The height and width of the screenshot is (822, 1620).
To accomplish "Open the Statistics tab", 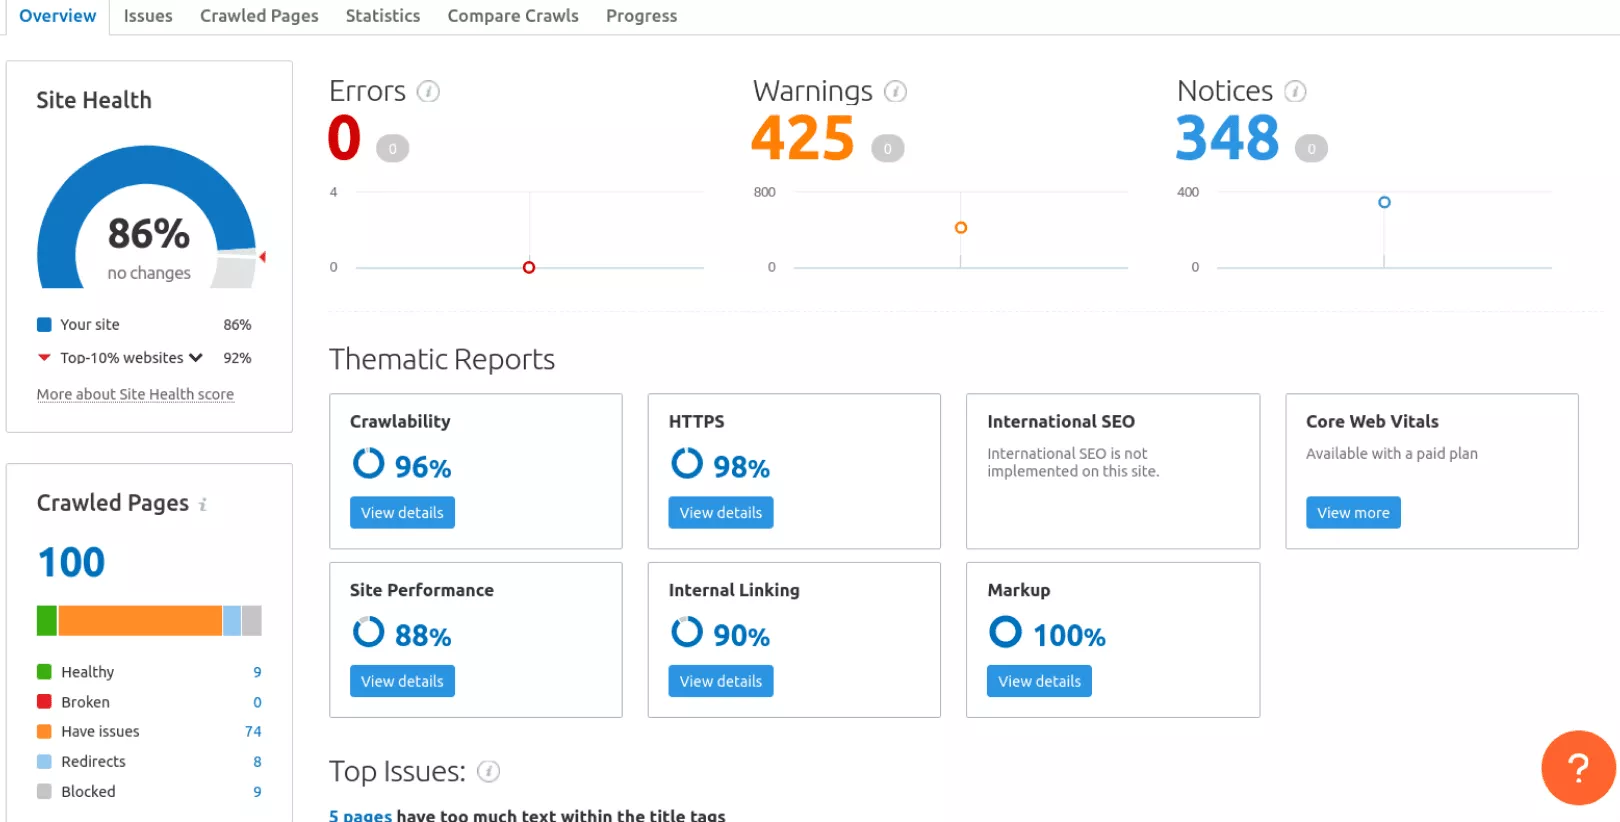I will tap(383, 16).
